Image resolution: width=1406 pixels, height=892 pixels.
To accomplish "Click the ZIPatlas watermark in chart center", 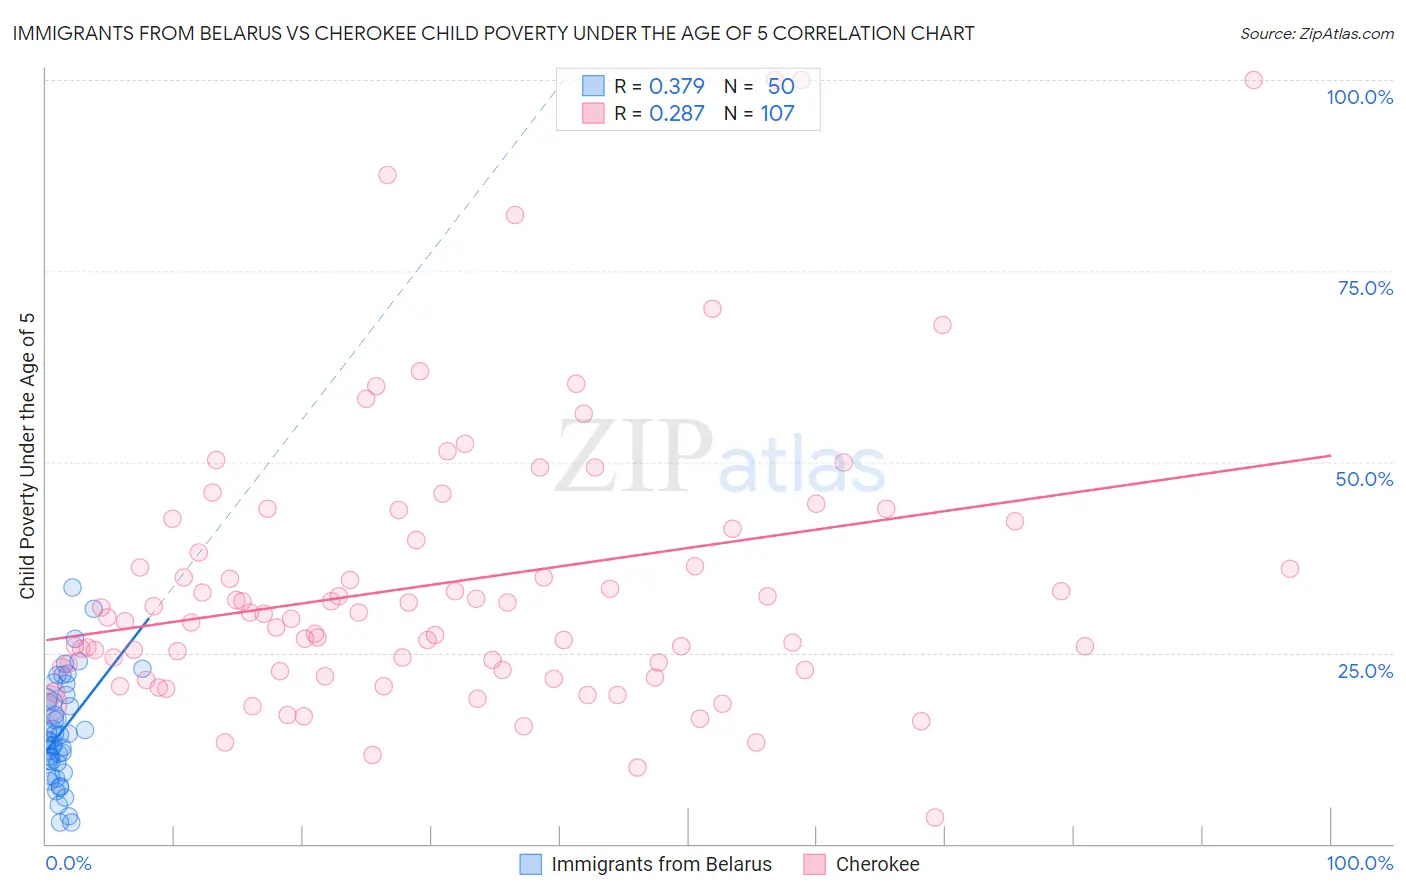I will (x=720, y=458).
